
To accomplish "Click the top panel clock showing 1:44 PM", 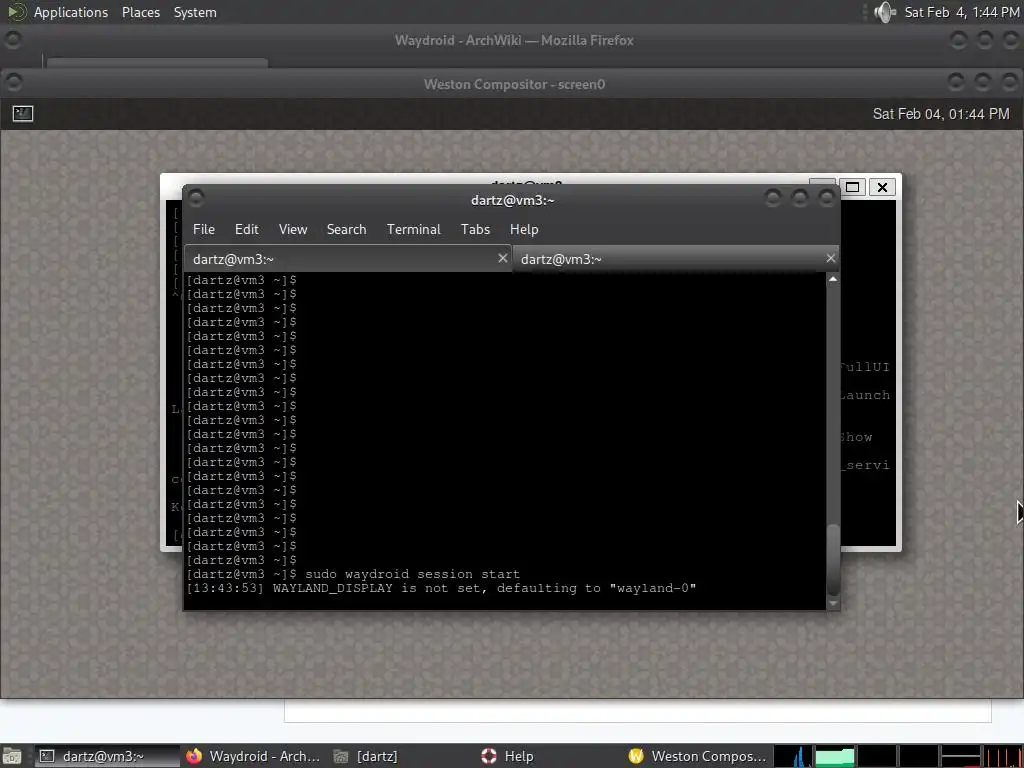I will click(961, 12).
